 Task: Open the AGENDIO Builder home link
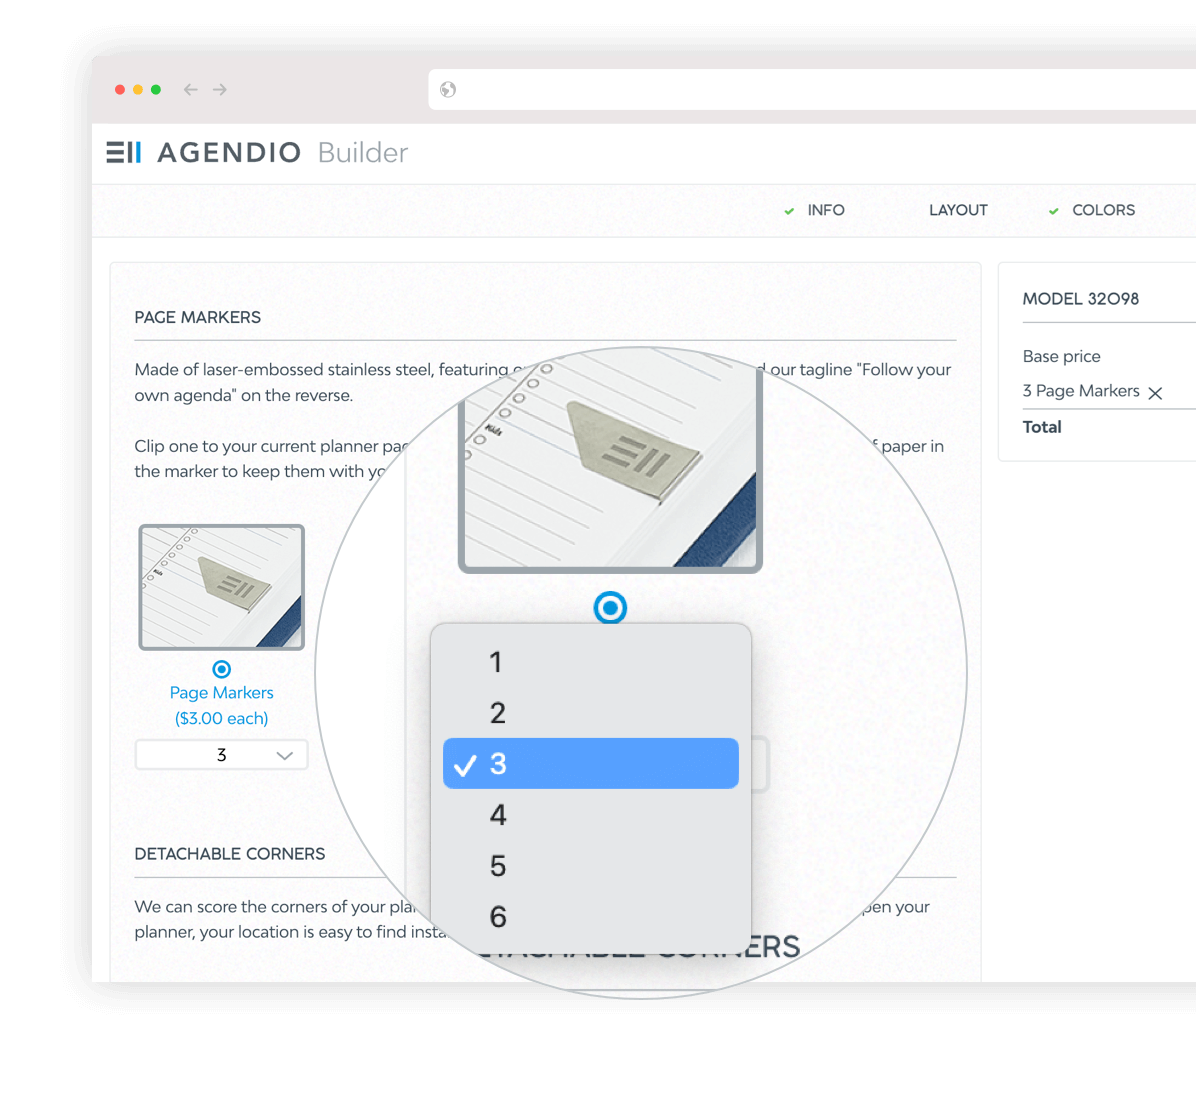point(257,152)
